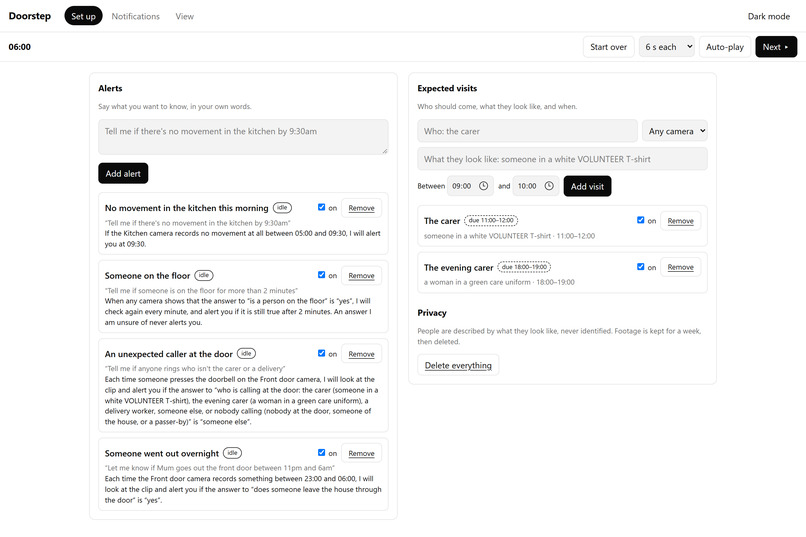Focus the alert description text area

coord(243,137)
